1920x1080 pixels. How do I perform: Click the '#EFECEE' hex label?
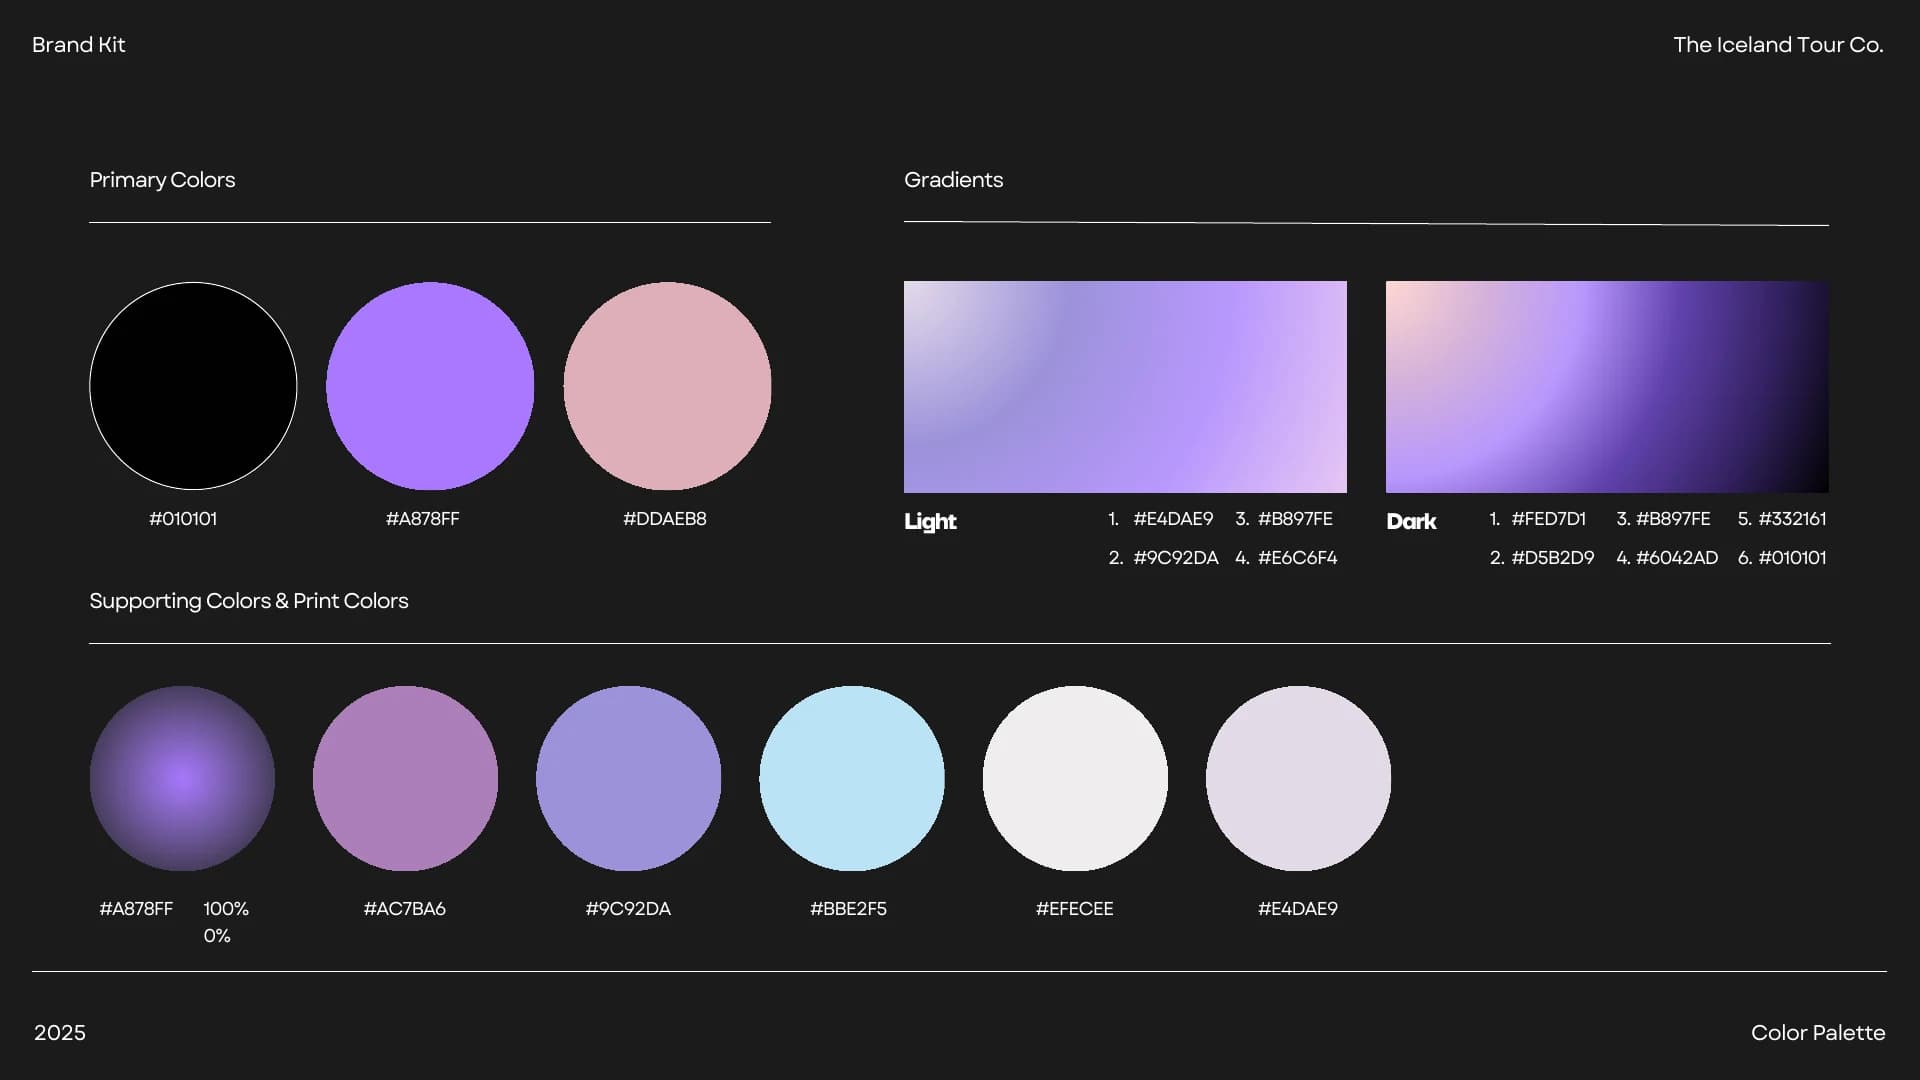1075,909
